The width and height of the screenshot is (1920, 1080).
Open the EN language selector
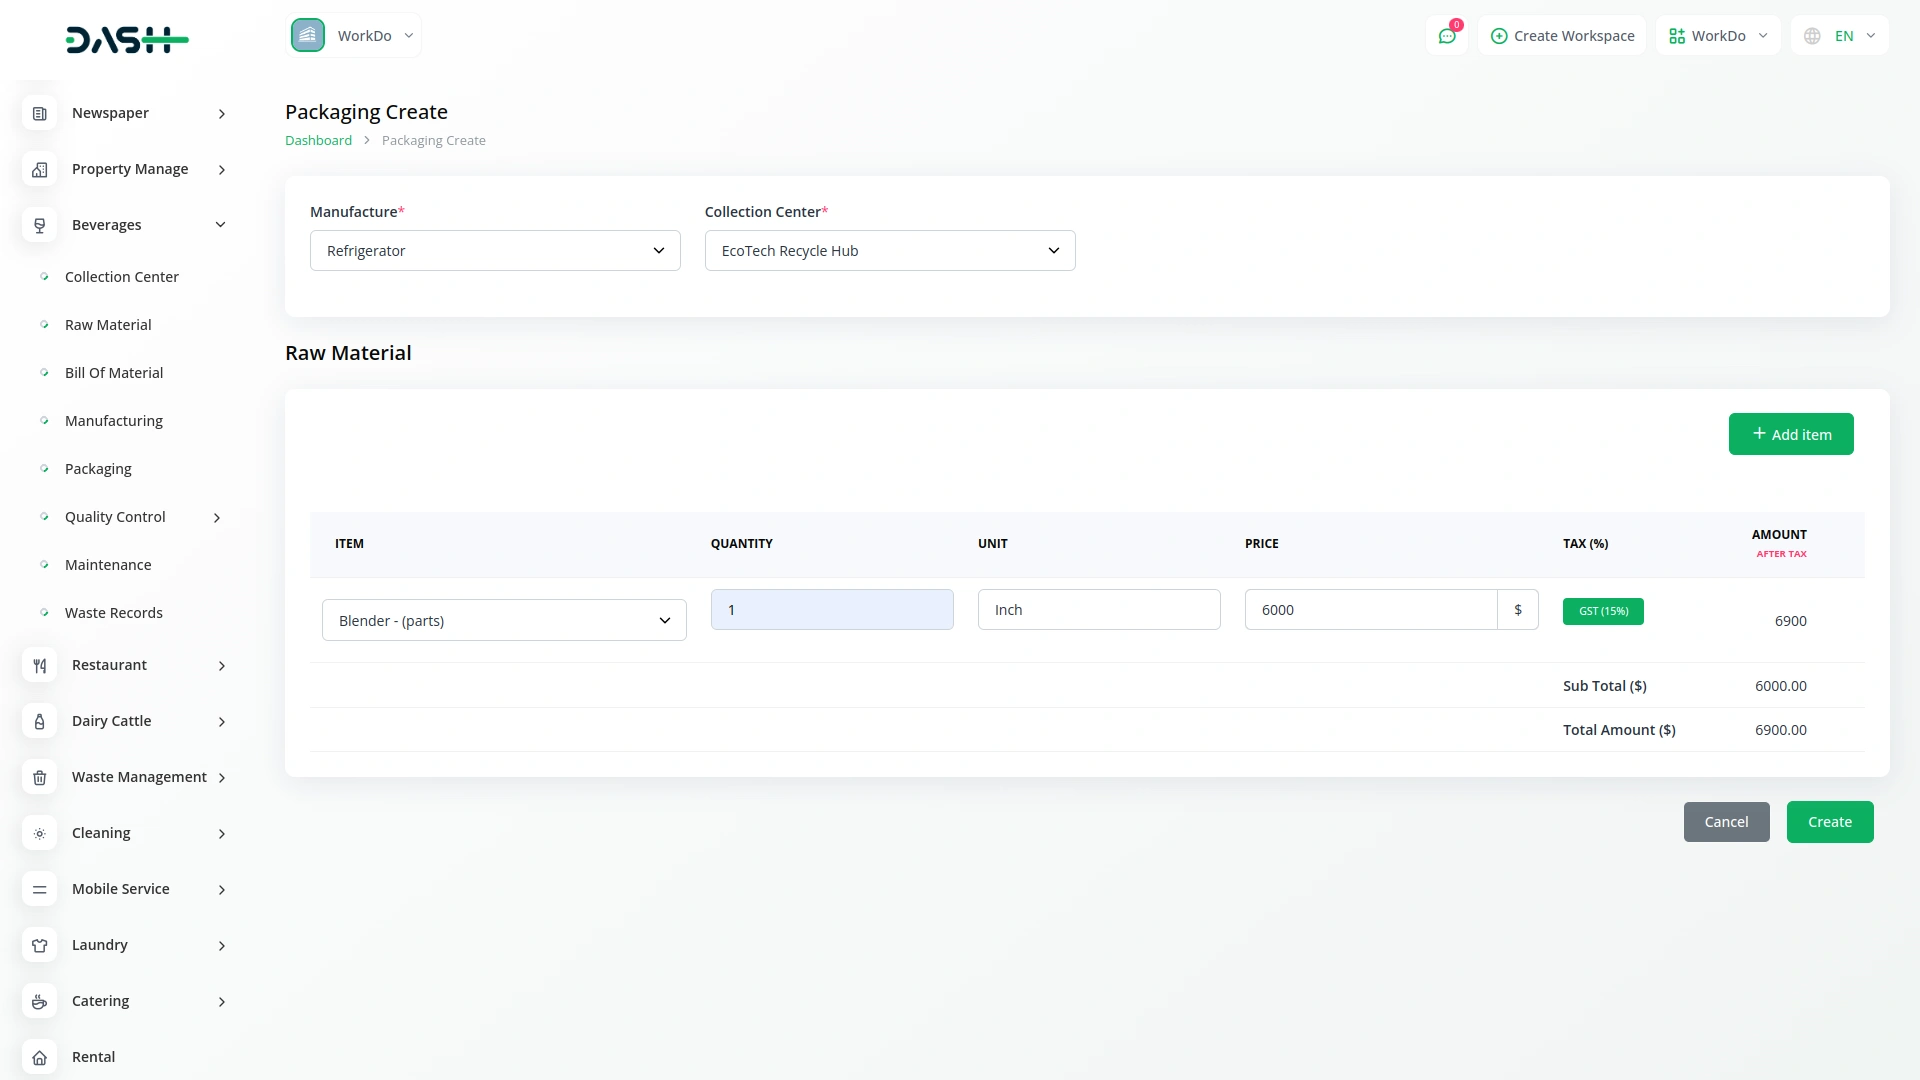(x=1841, y=36)
